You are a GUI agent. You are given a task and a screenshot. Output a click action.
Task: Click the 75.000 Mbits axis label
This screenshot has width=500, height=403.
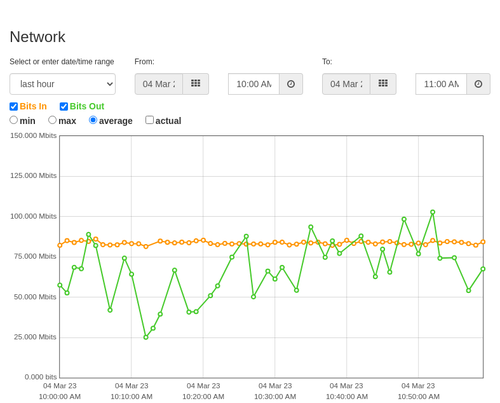[x=35, y=256]
